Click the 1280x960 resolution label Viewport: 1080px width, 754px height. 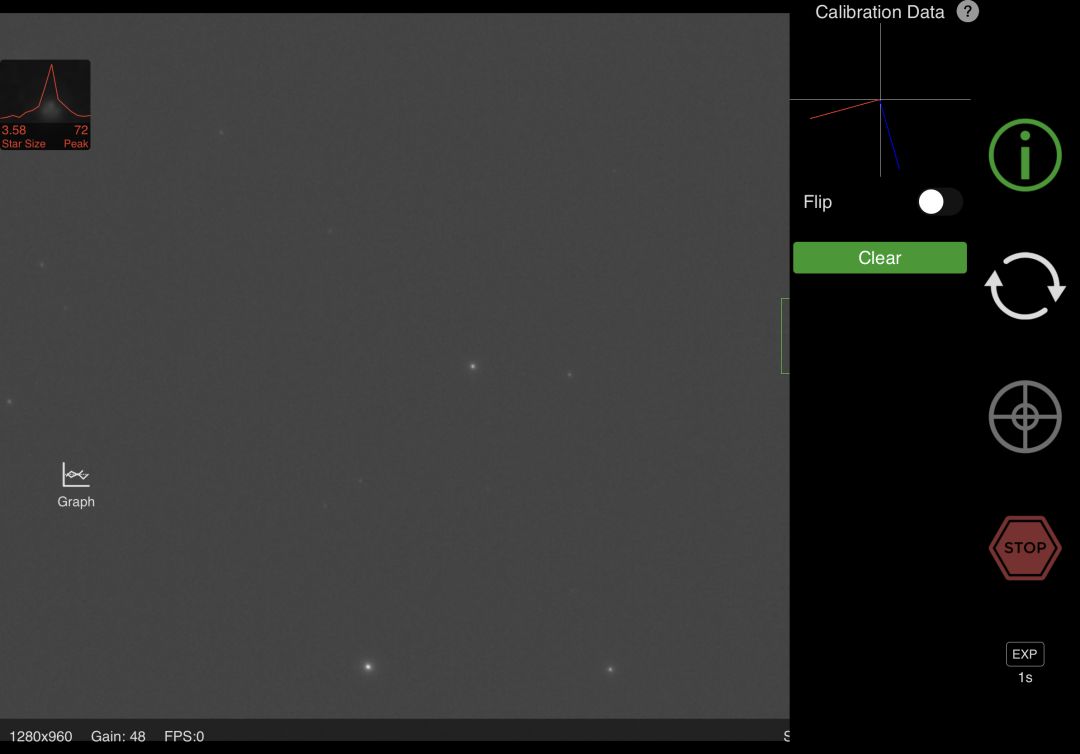(x=41, y=736)
